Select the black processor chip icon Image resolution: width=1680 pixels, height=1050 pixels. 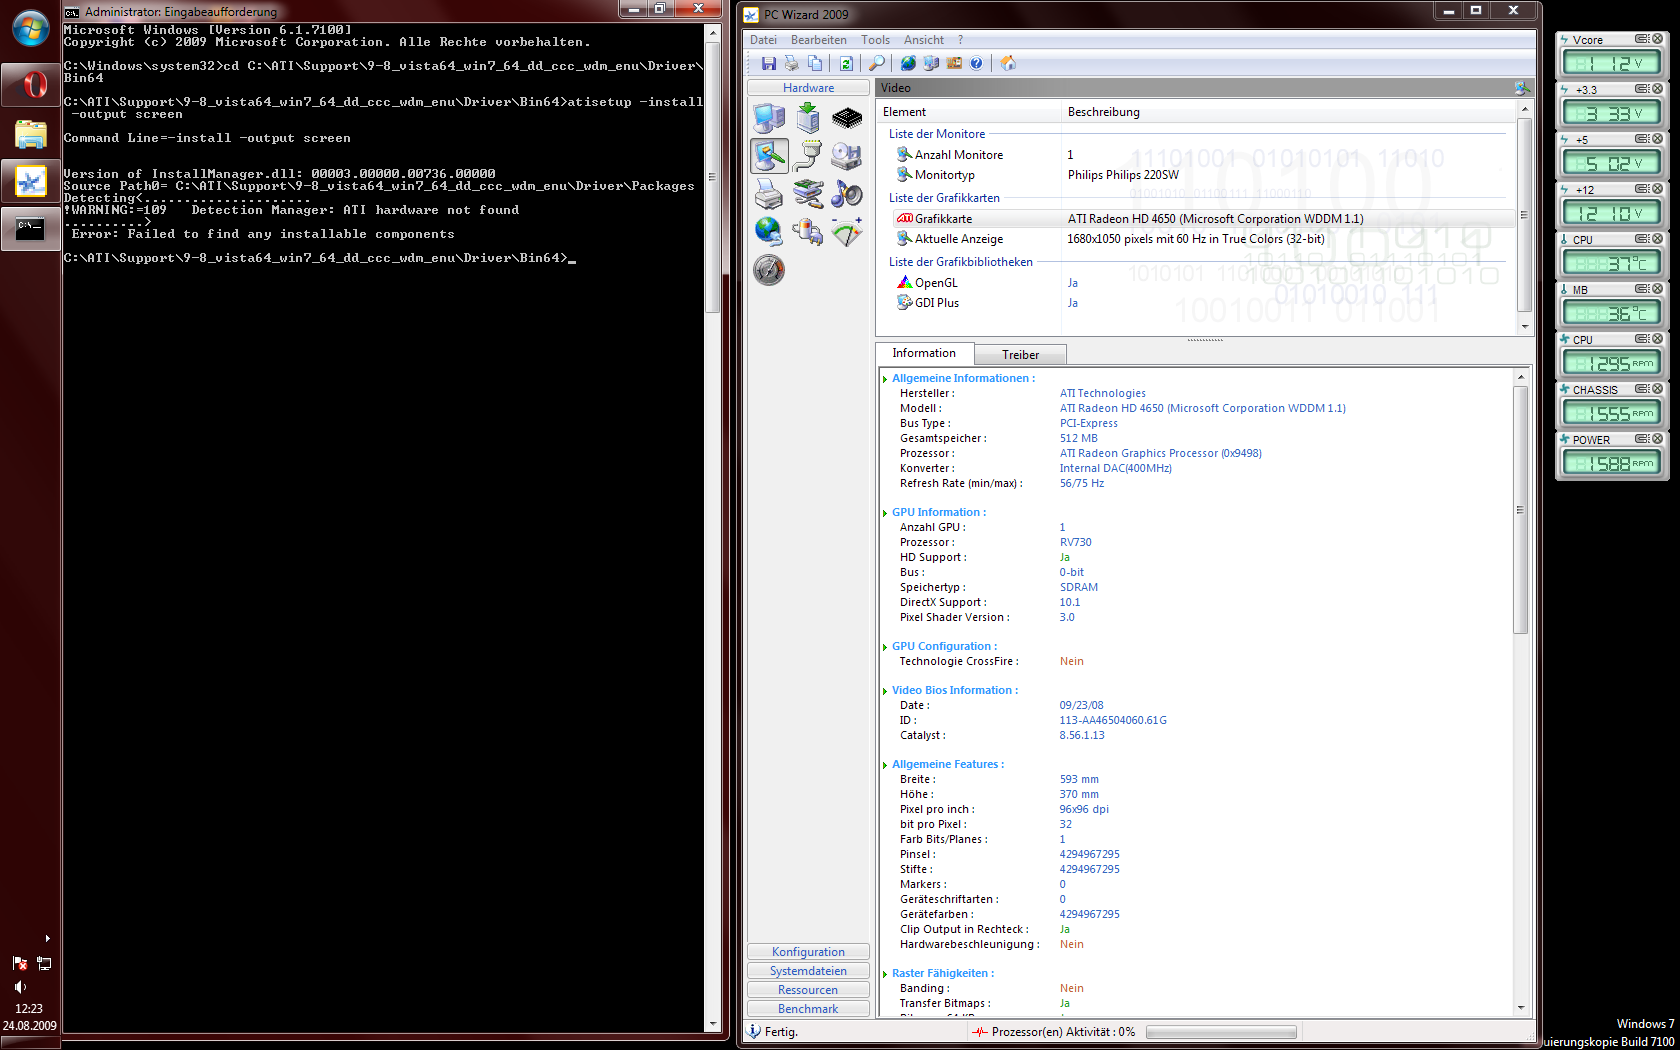[847, 118]
